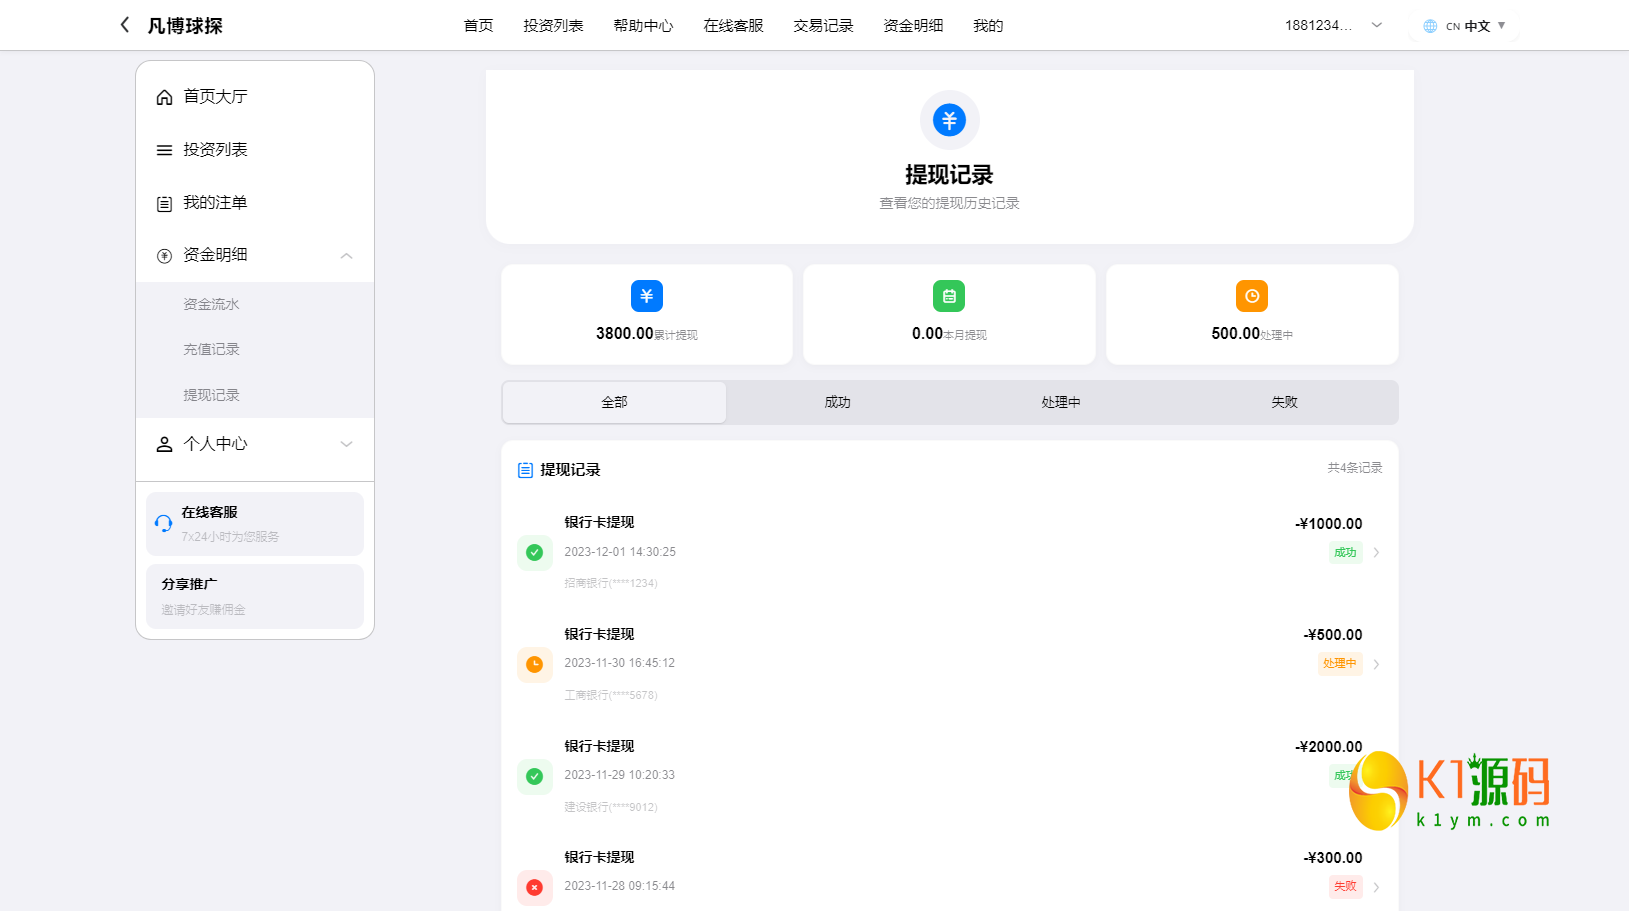The width and height of the screenshot is (1629, 911).
Task: Select the 首页大厅 home icon in sidebar
Action: tap(164, 96)
